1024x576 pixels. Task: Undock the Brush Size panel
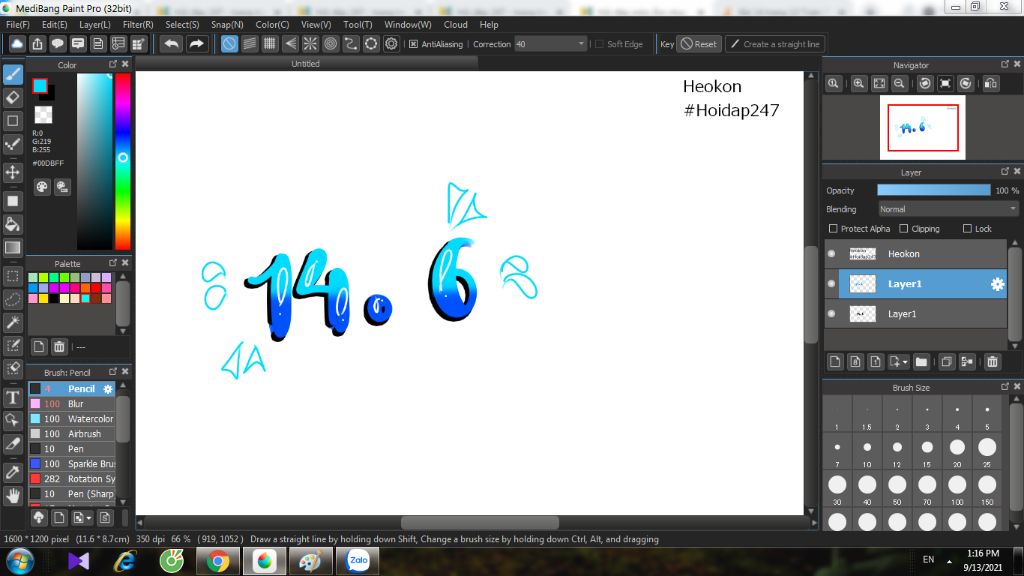click(x=1004, y=387)
